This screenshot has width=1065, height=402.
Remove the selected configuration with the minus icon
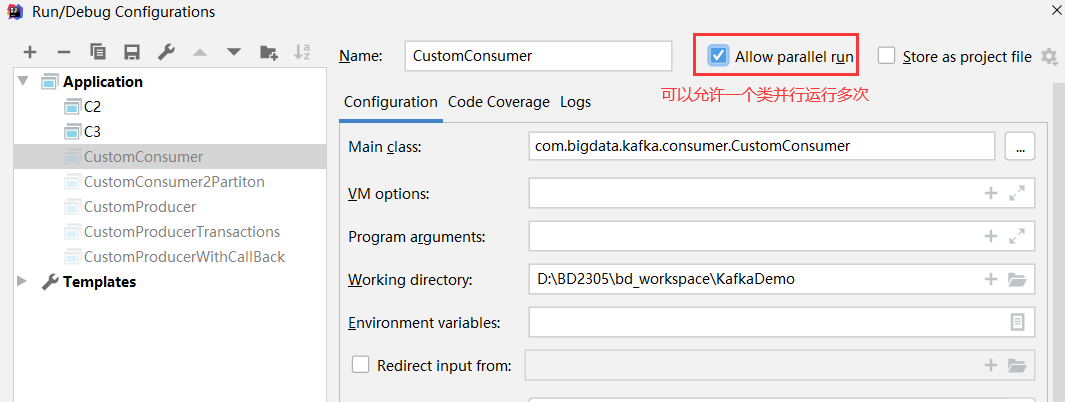63,52
